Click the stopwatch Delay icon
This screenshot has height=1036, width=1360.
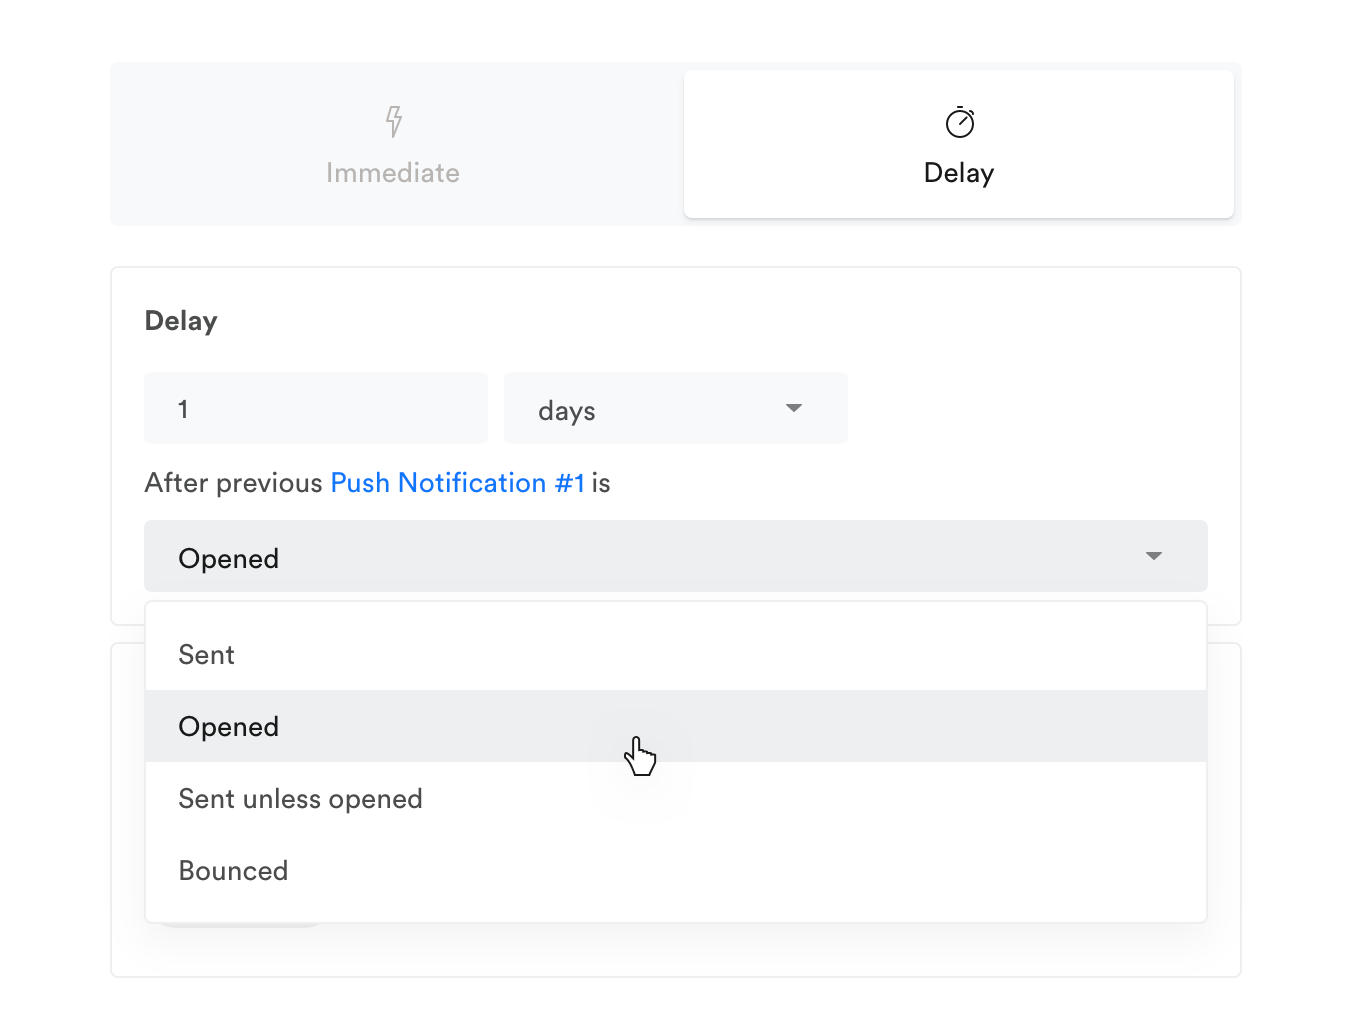(959, 122)
